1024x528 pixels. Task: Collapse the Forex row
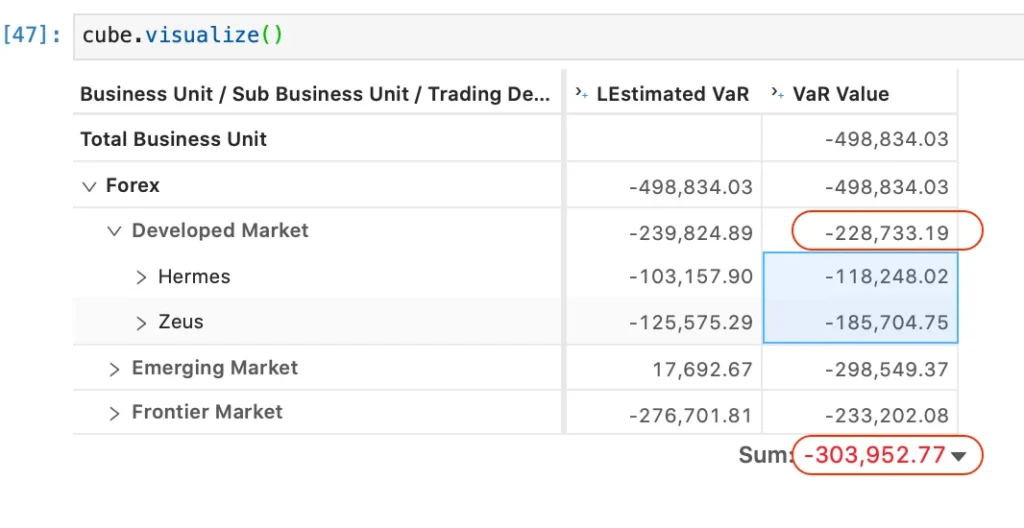89,186
